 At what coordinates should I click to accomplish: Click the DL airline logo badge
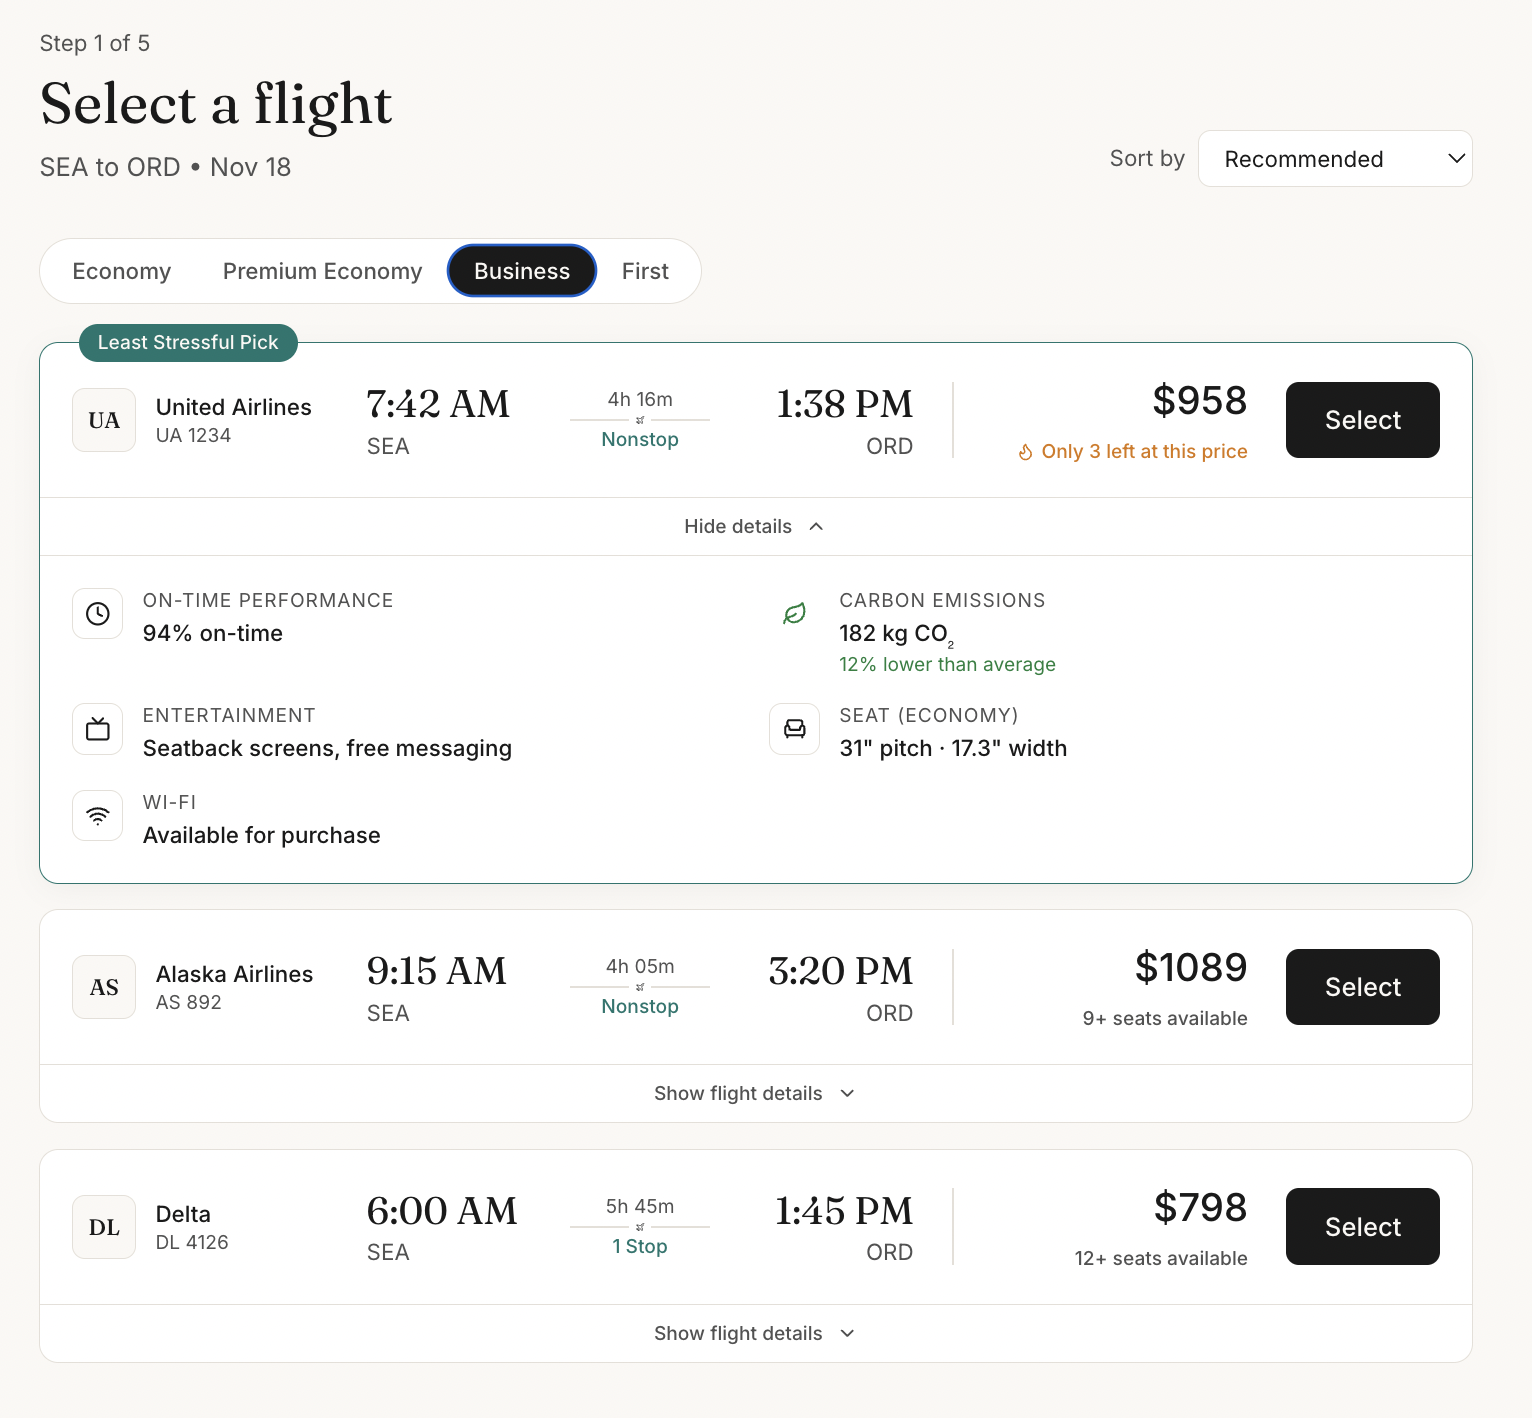coord(104,1227)
